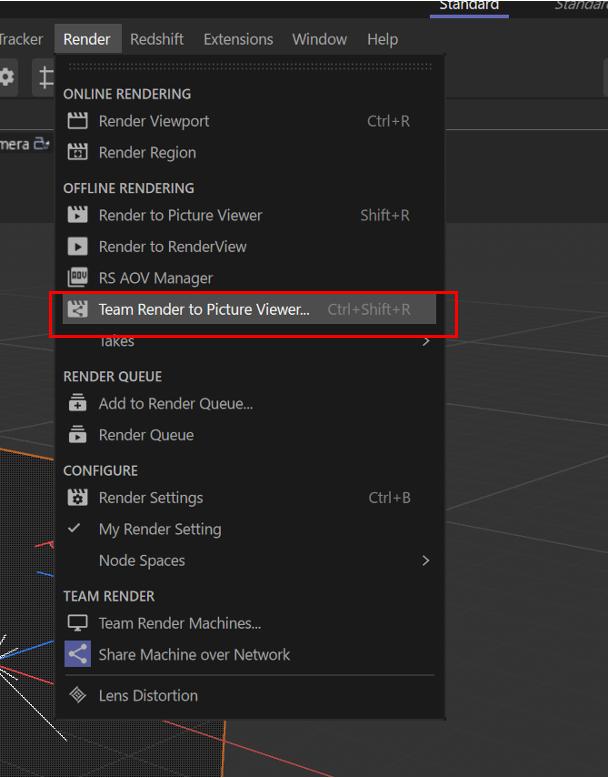Open Team Render Machines entry
The image size is (608, 778).
[249, 623]
